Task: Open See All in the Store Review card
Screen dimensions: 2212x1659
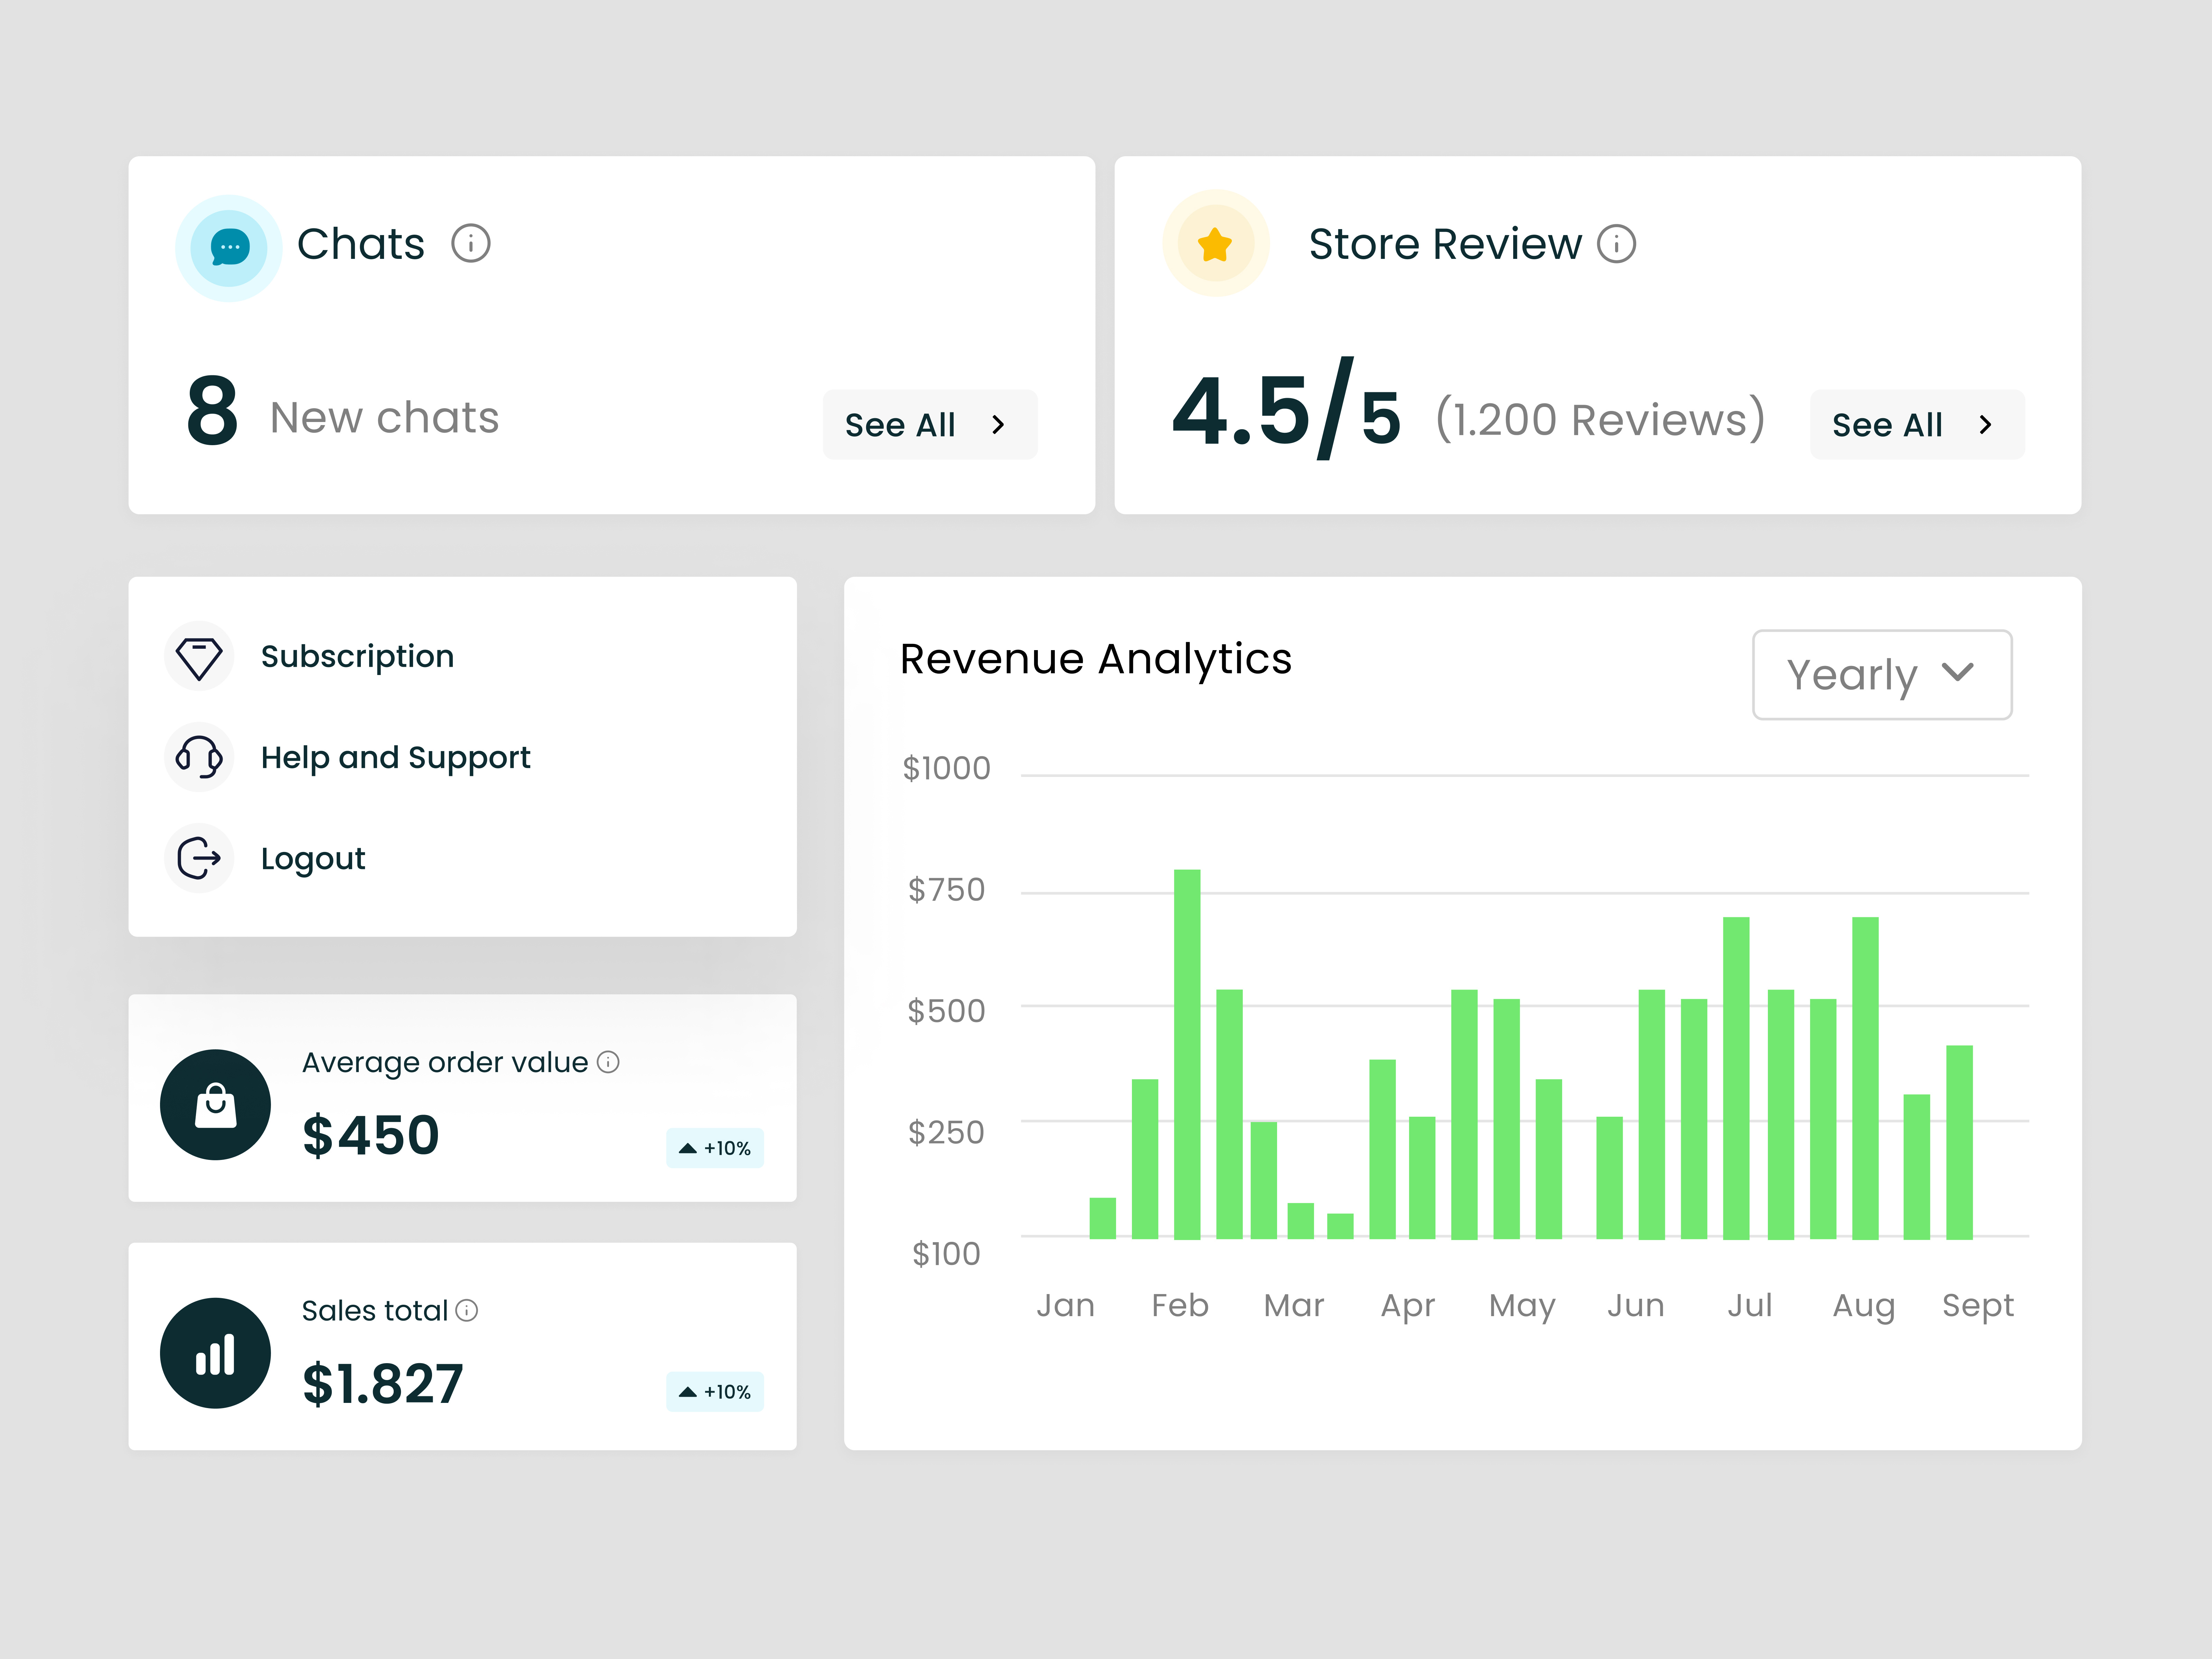Action: point(1917,425)
